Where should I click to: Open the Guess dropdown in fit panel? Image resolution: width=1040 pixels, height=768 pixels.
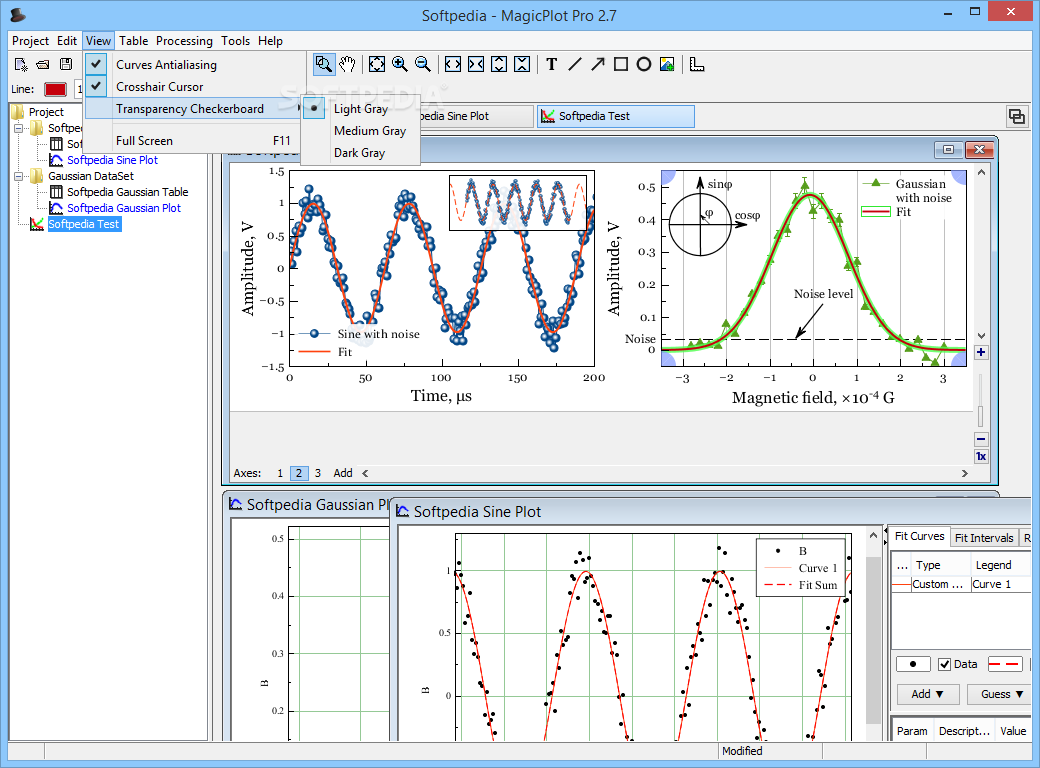click(1000, 694)
